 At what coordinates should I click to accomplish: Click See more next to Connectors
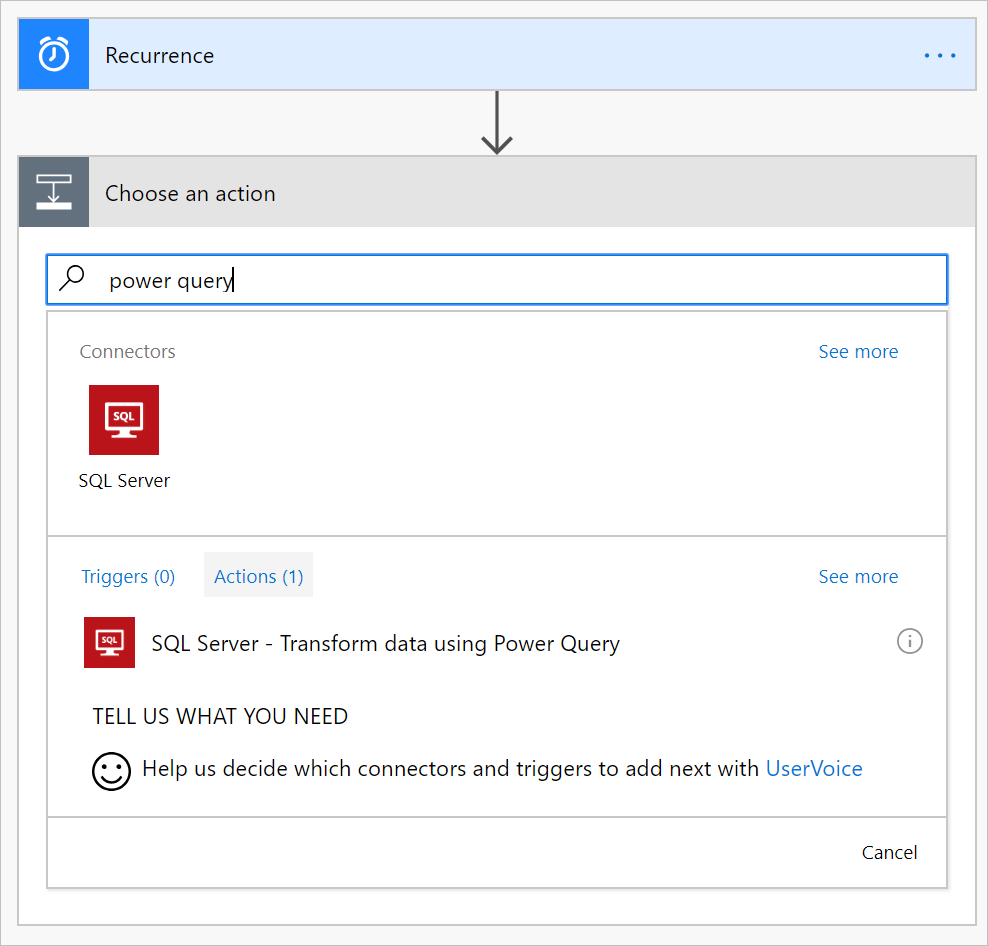(x=857, y=352)
